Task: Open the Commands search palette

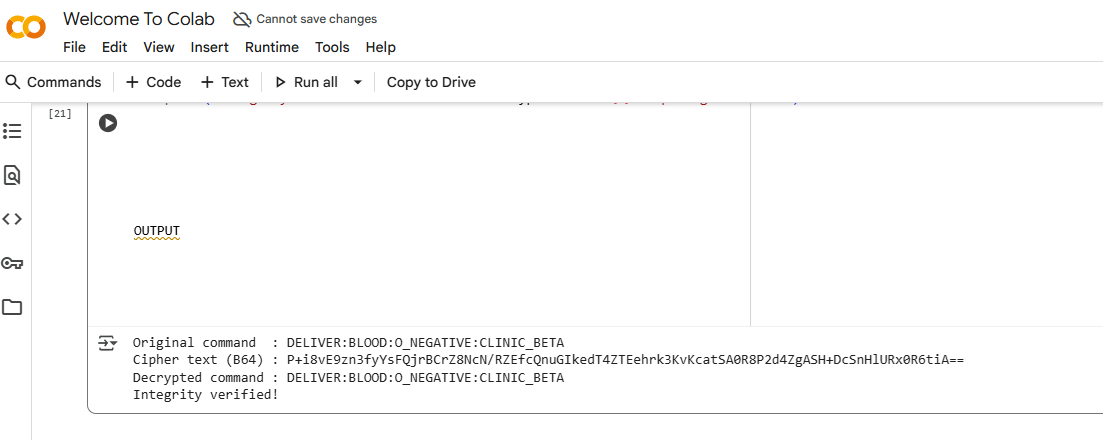Action: tap(54, 82)
